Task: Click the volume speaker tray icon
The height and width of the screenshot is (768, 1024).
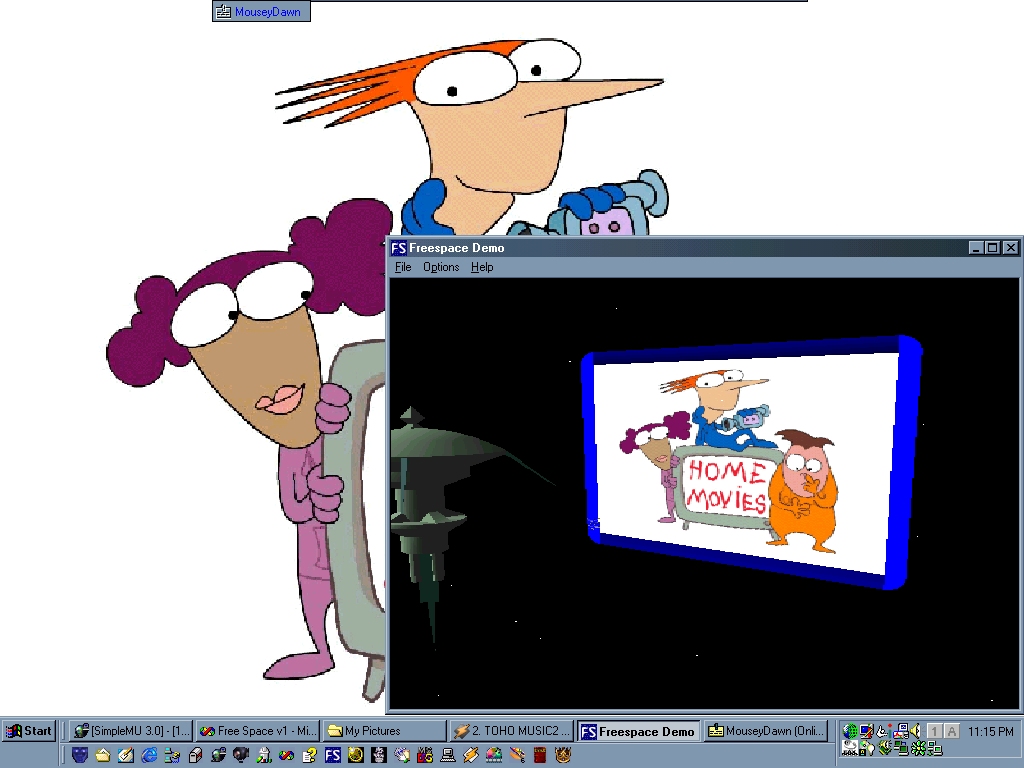Action: click(916, 731)
